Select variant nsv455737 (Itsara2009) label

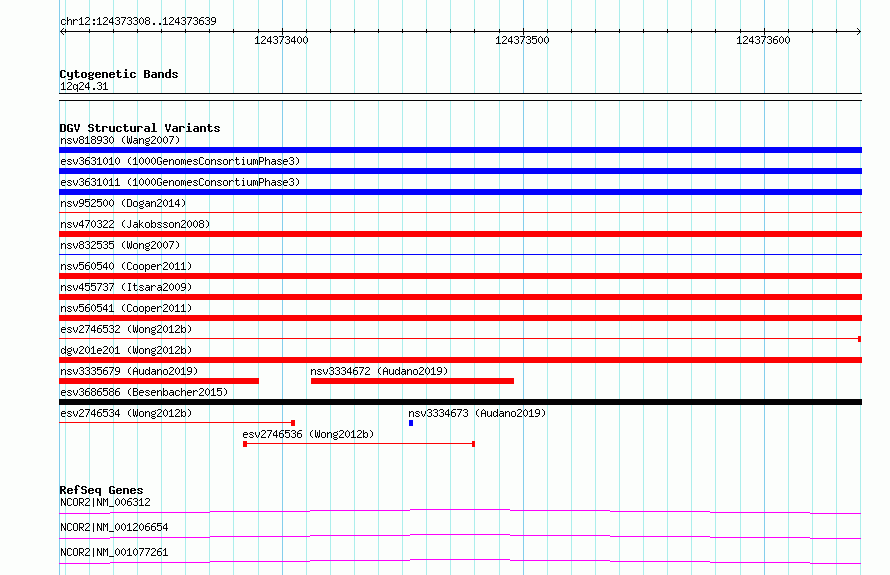tap(126, 287)
